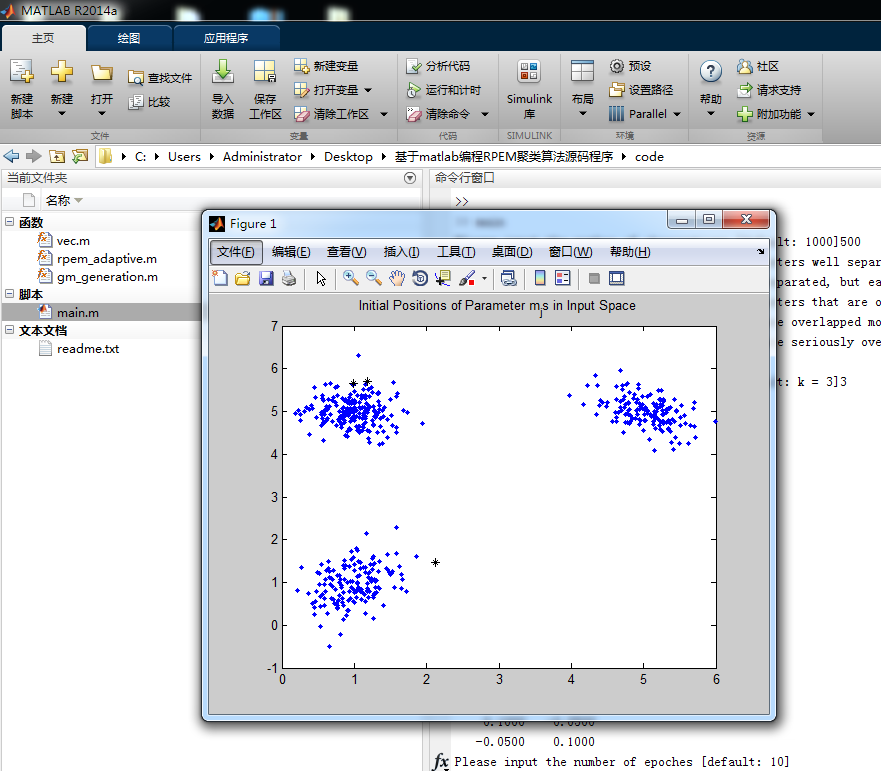
Task: Open 布局 (Layout) dropdown
Action: [583, 114]
